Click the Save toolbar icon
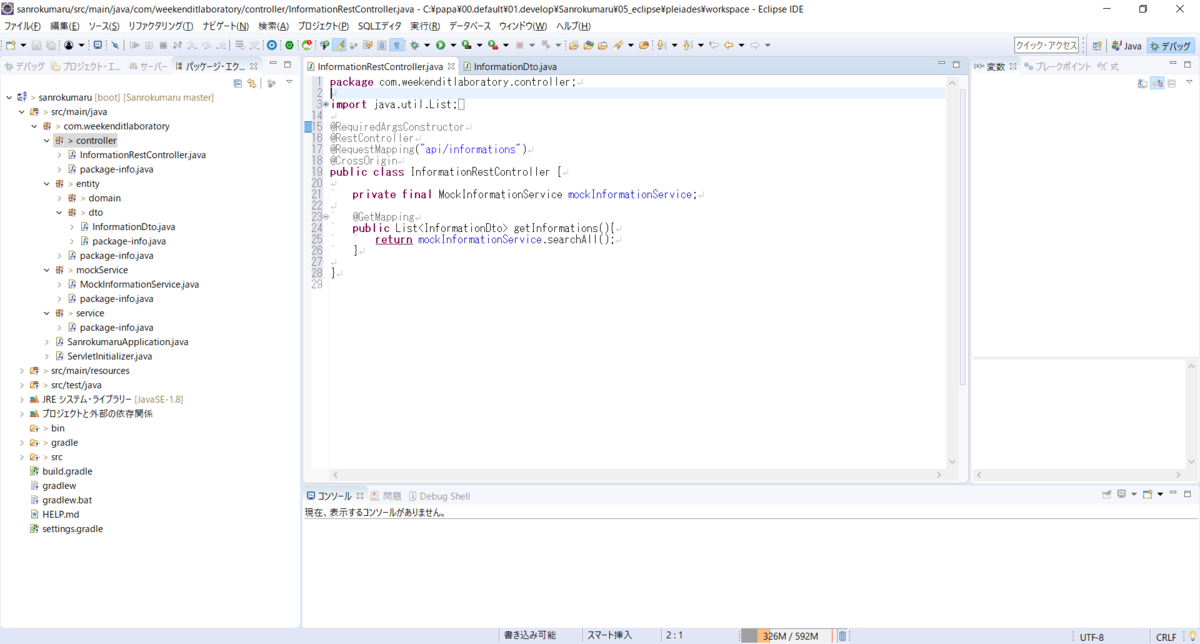The height and width of the screenshot is (644, 1200). (x=35, y=44)
